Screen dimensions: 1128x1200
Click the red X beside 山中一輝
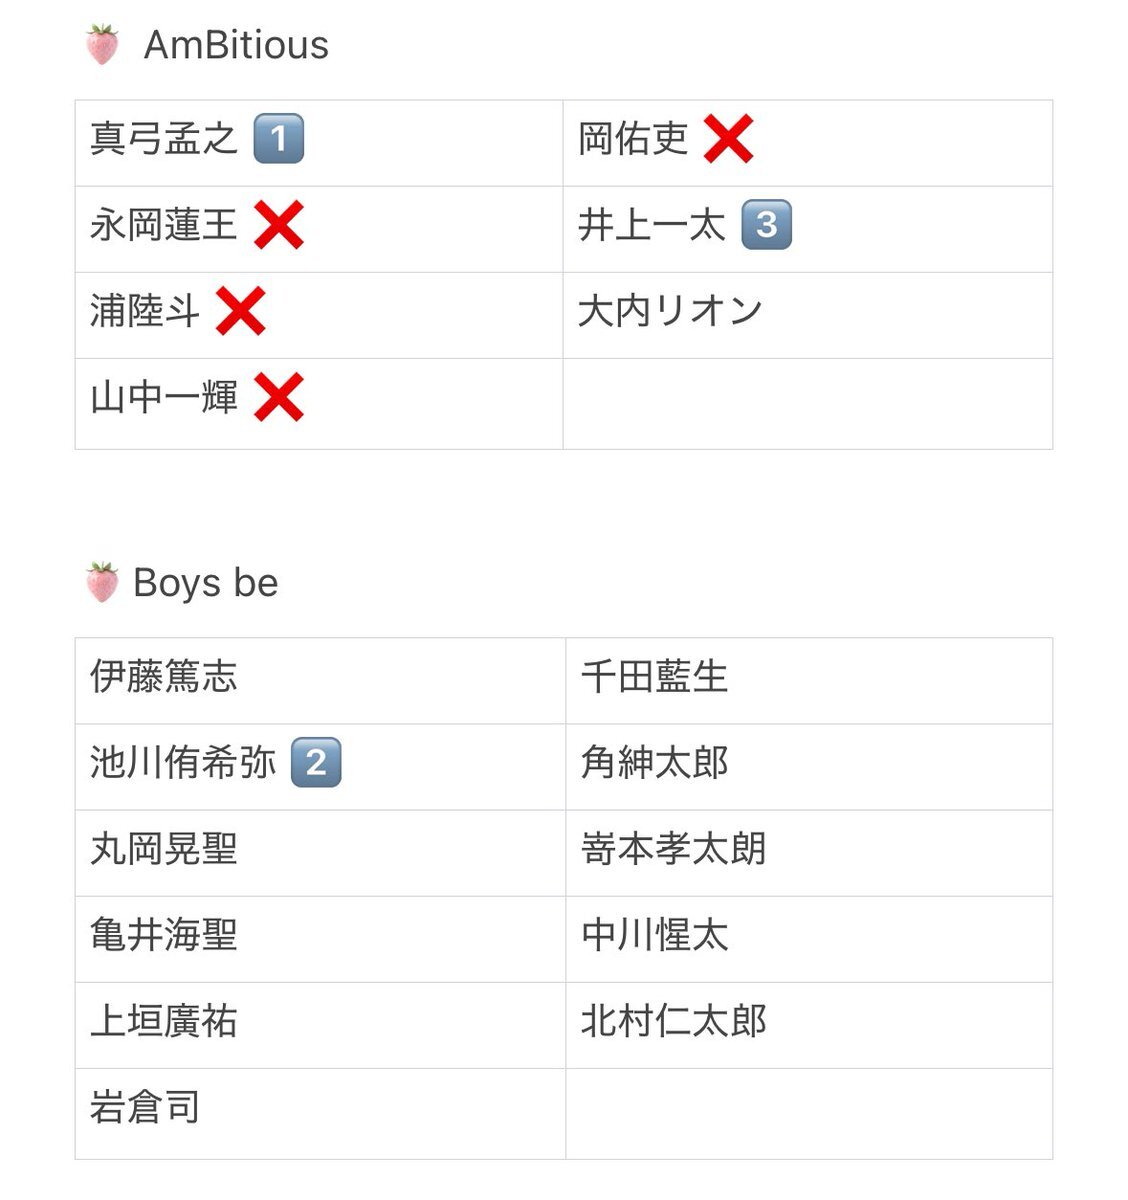[278, 398]
